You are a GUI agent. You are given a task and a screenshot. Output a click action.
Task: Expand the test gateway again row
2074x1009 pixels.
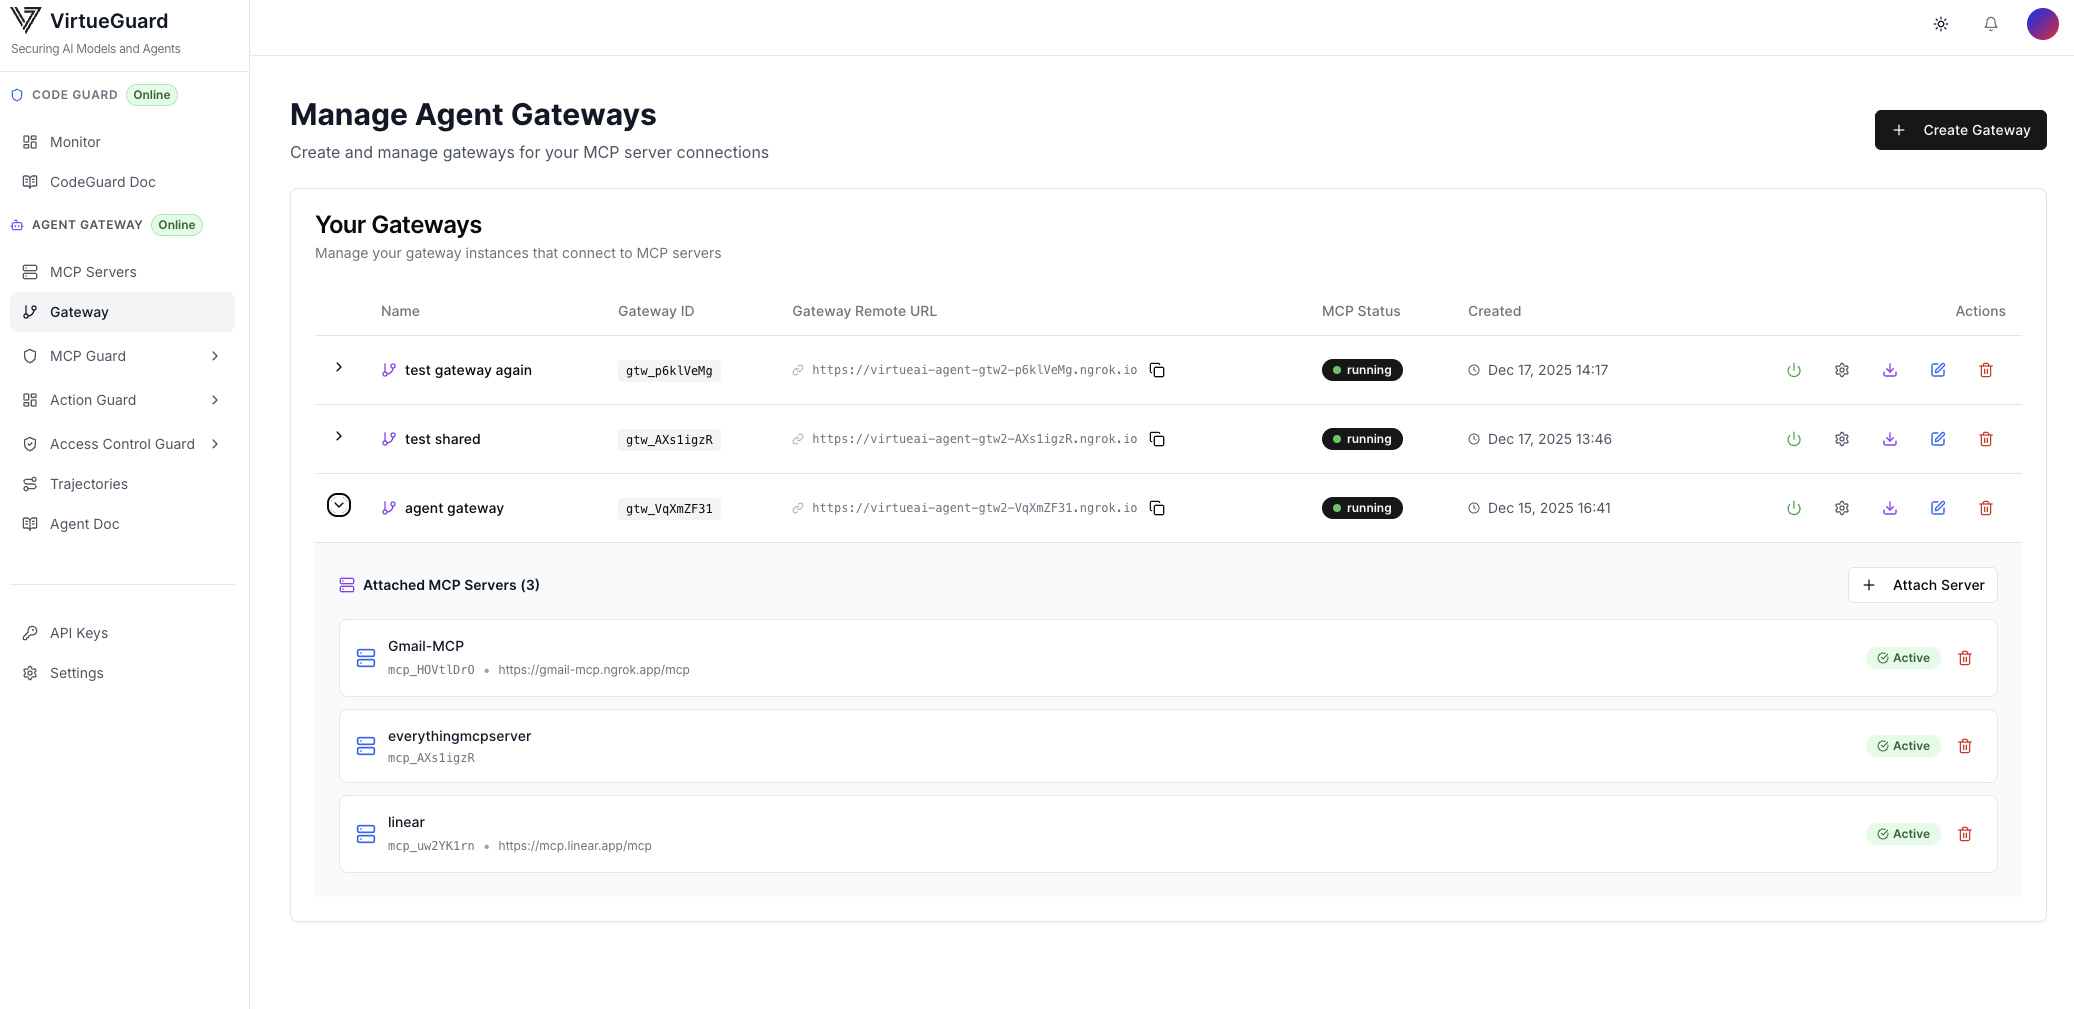pyautogui.click(x=338, y=368)
